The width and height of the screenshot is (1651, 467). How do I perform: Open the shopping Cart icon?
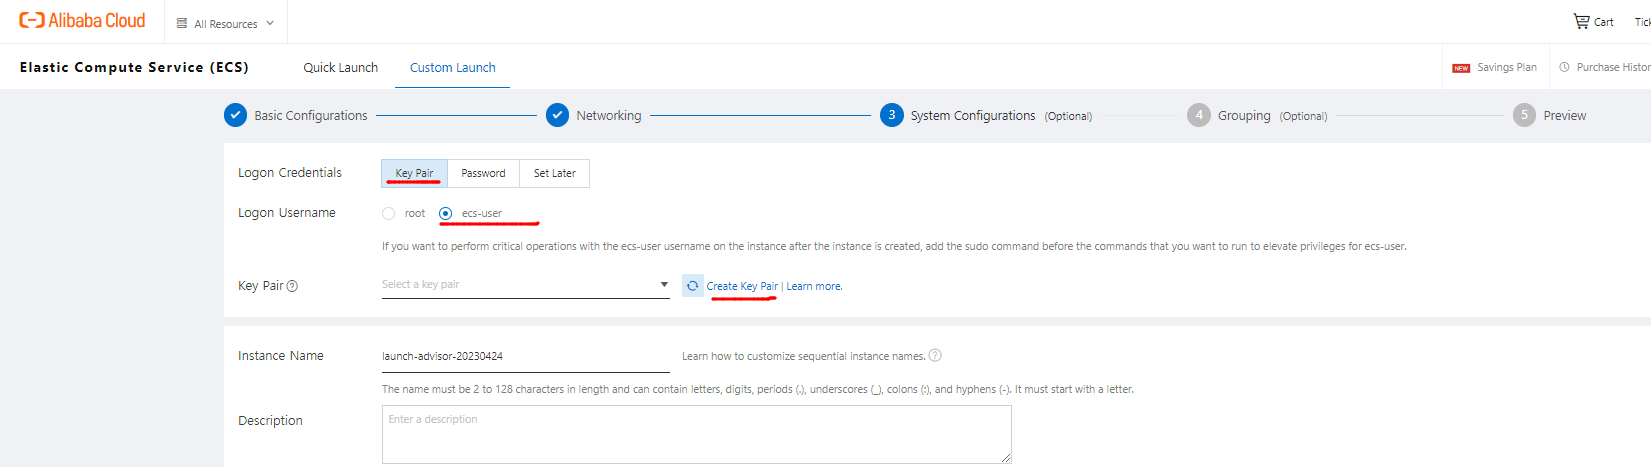coord(1581,21)
